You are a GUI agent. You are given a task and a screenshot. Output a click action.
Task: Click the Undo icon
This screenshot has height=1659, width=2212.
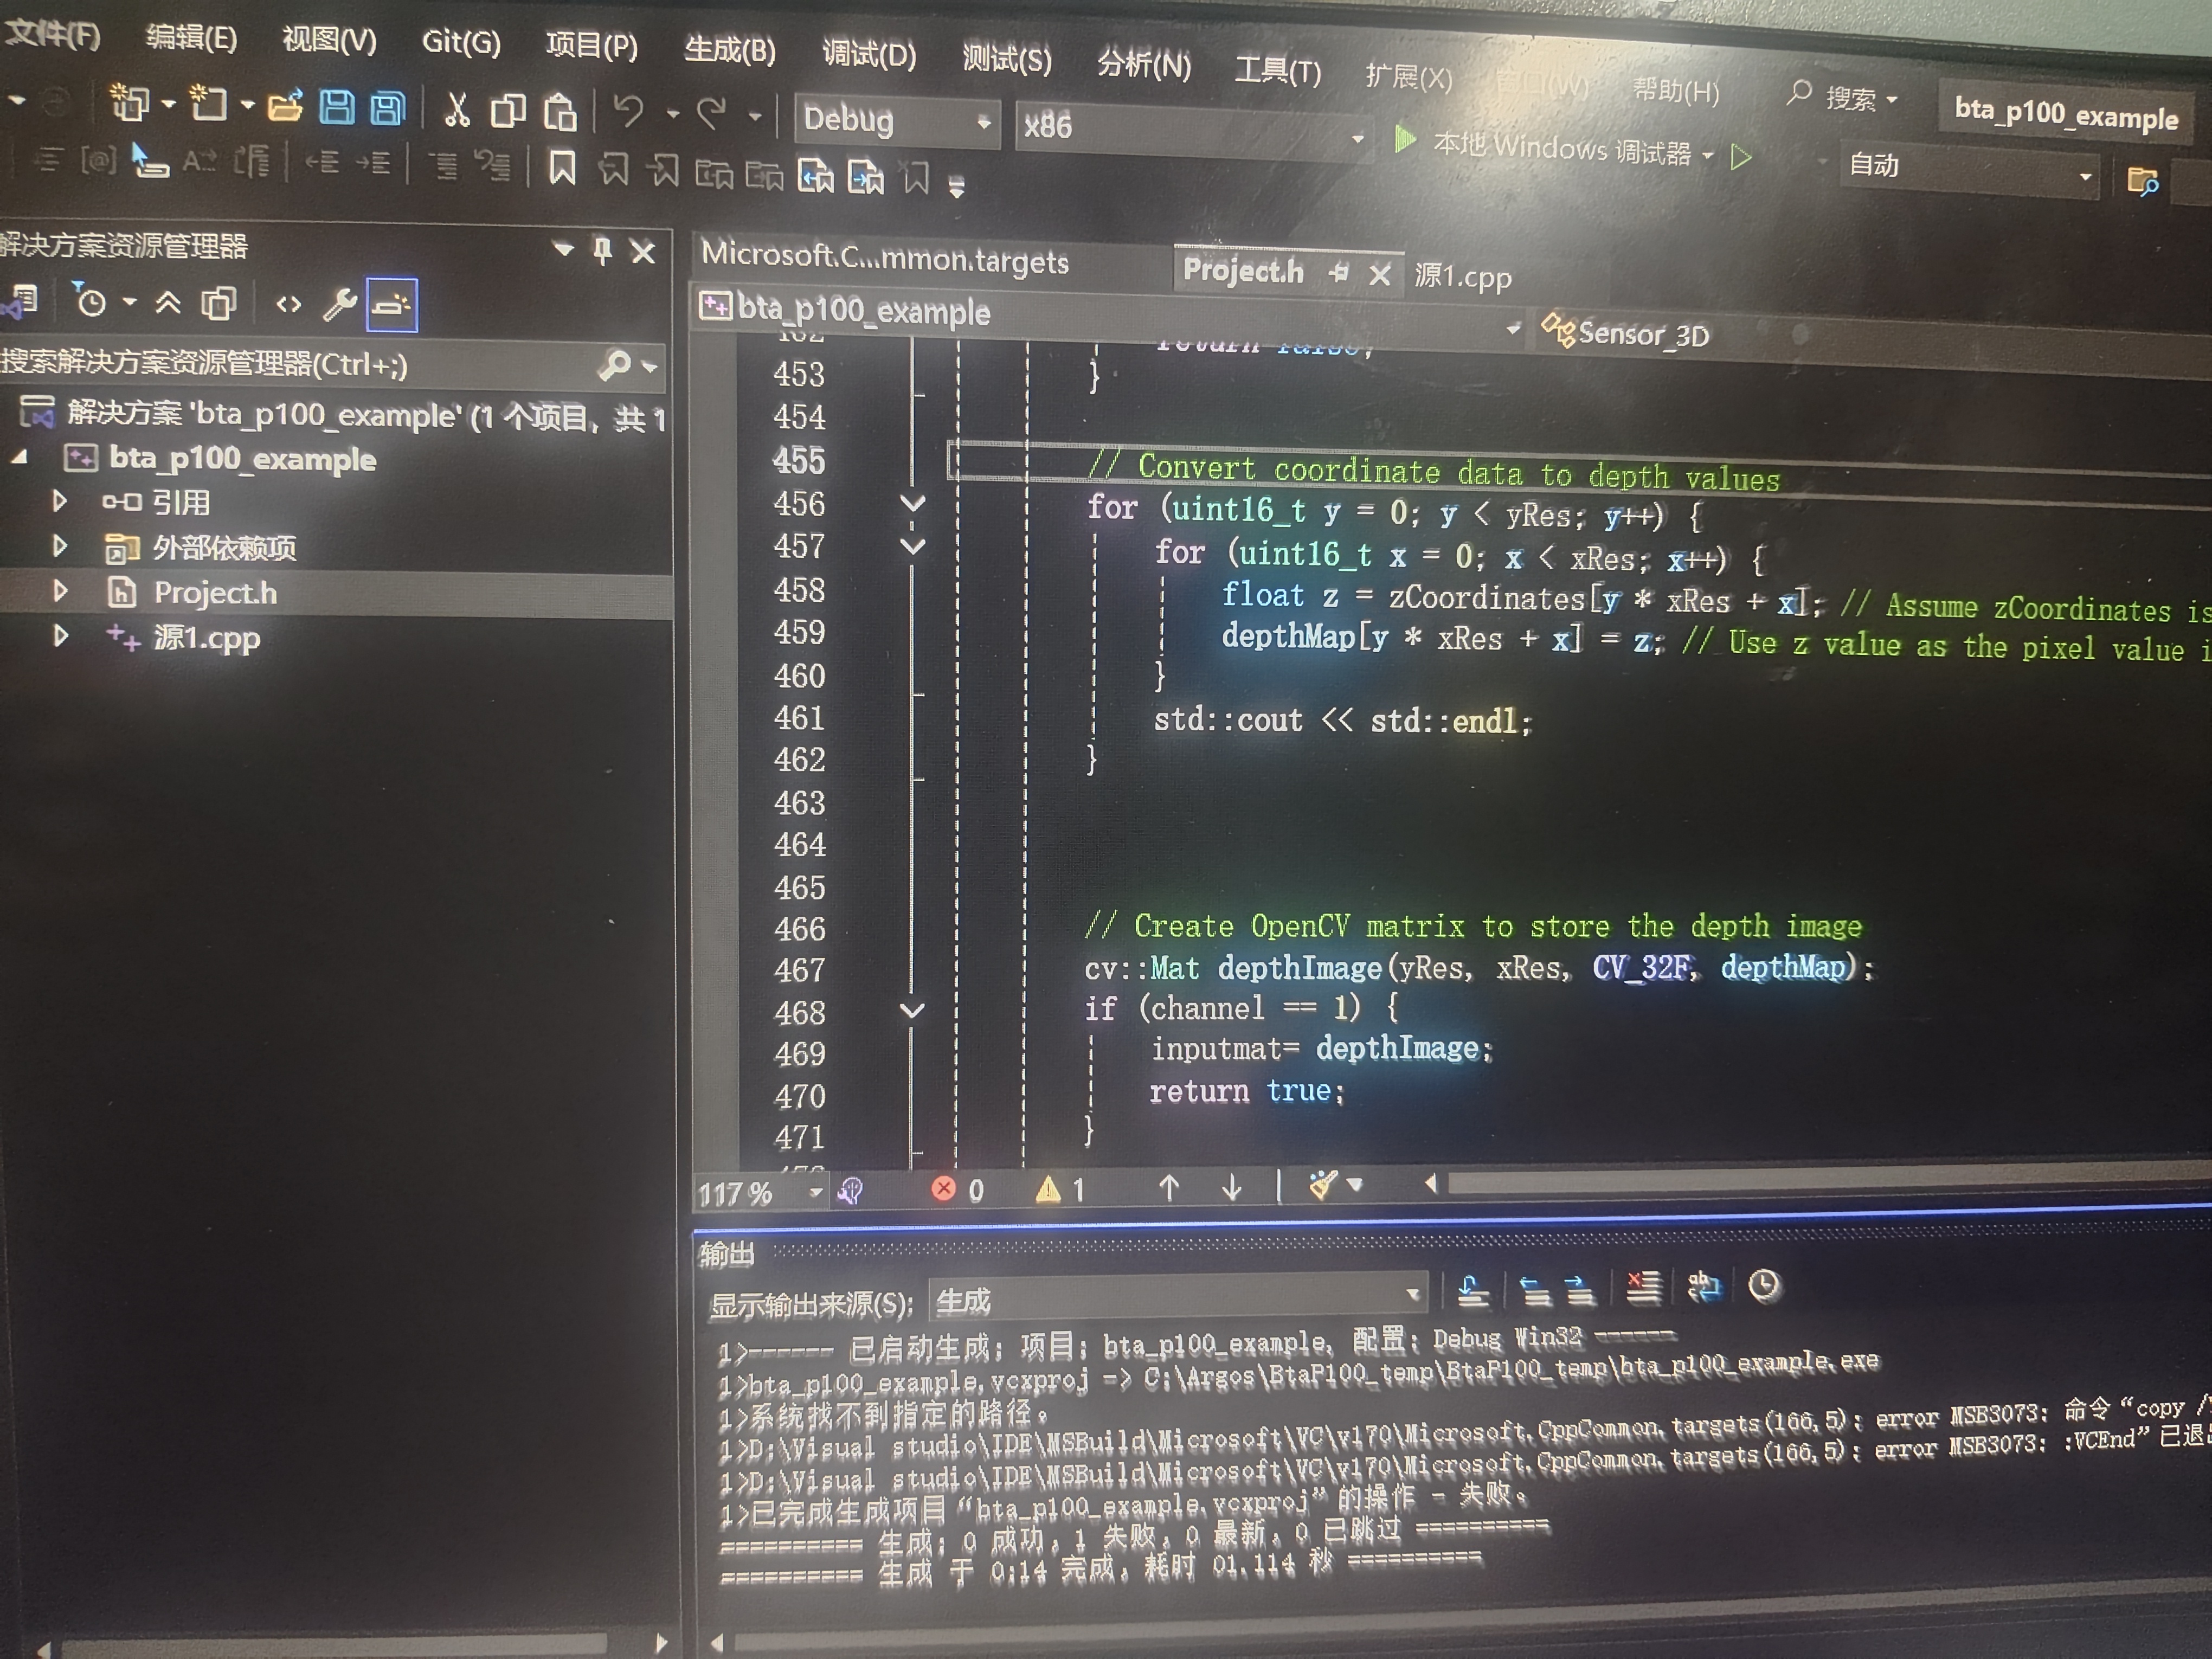629,110
